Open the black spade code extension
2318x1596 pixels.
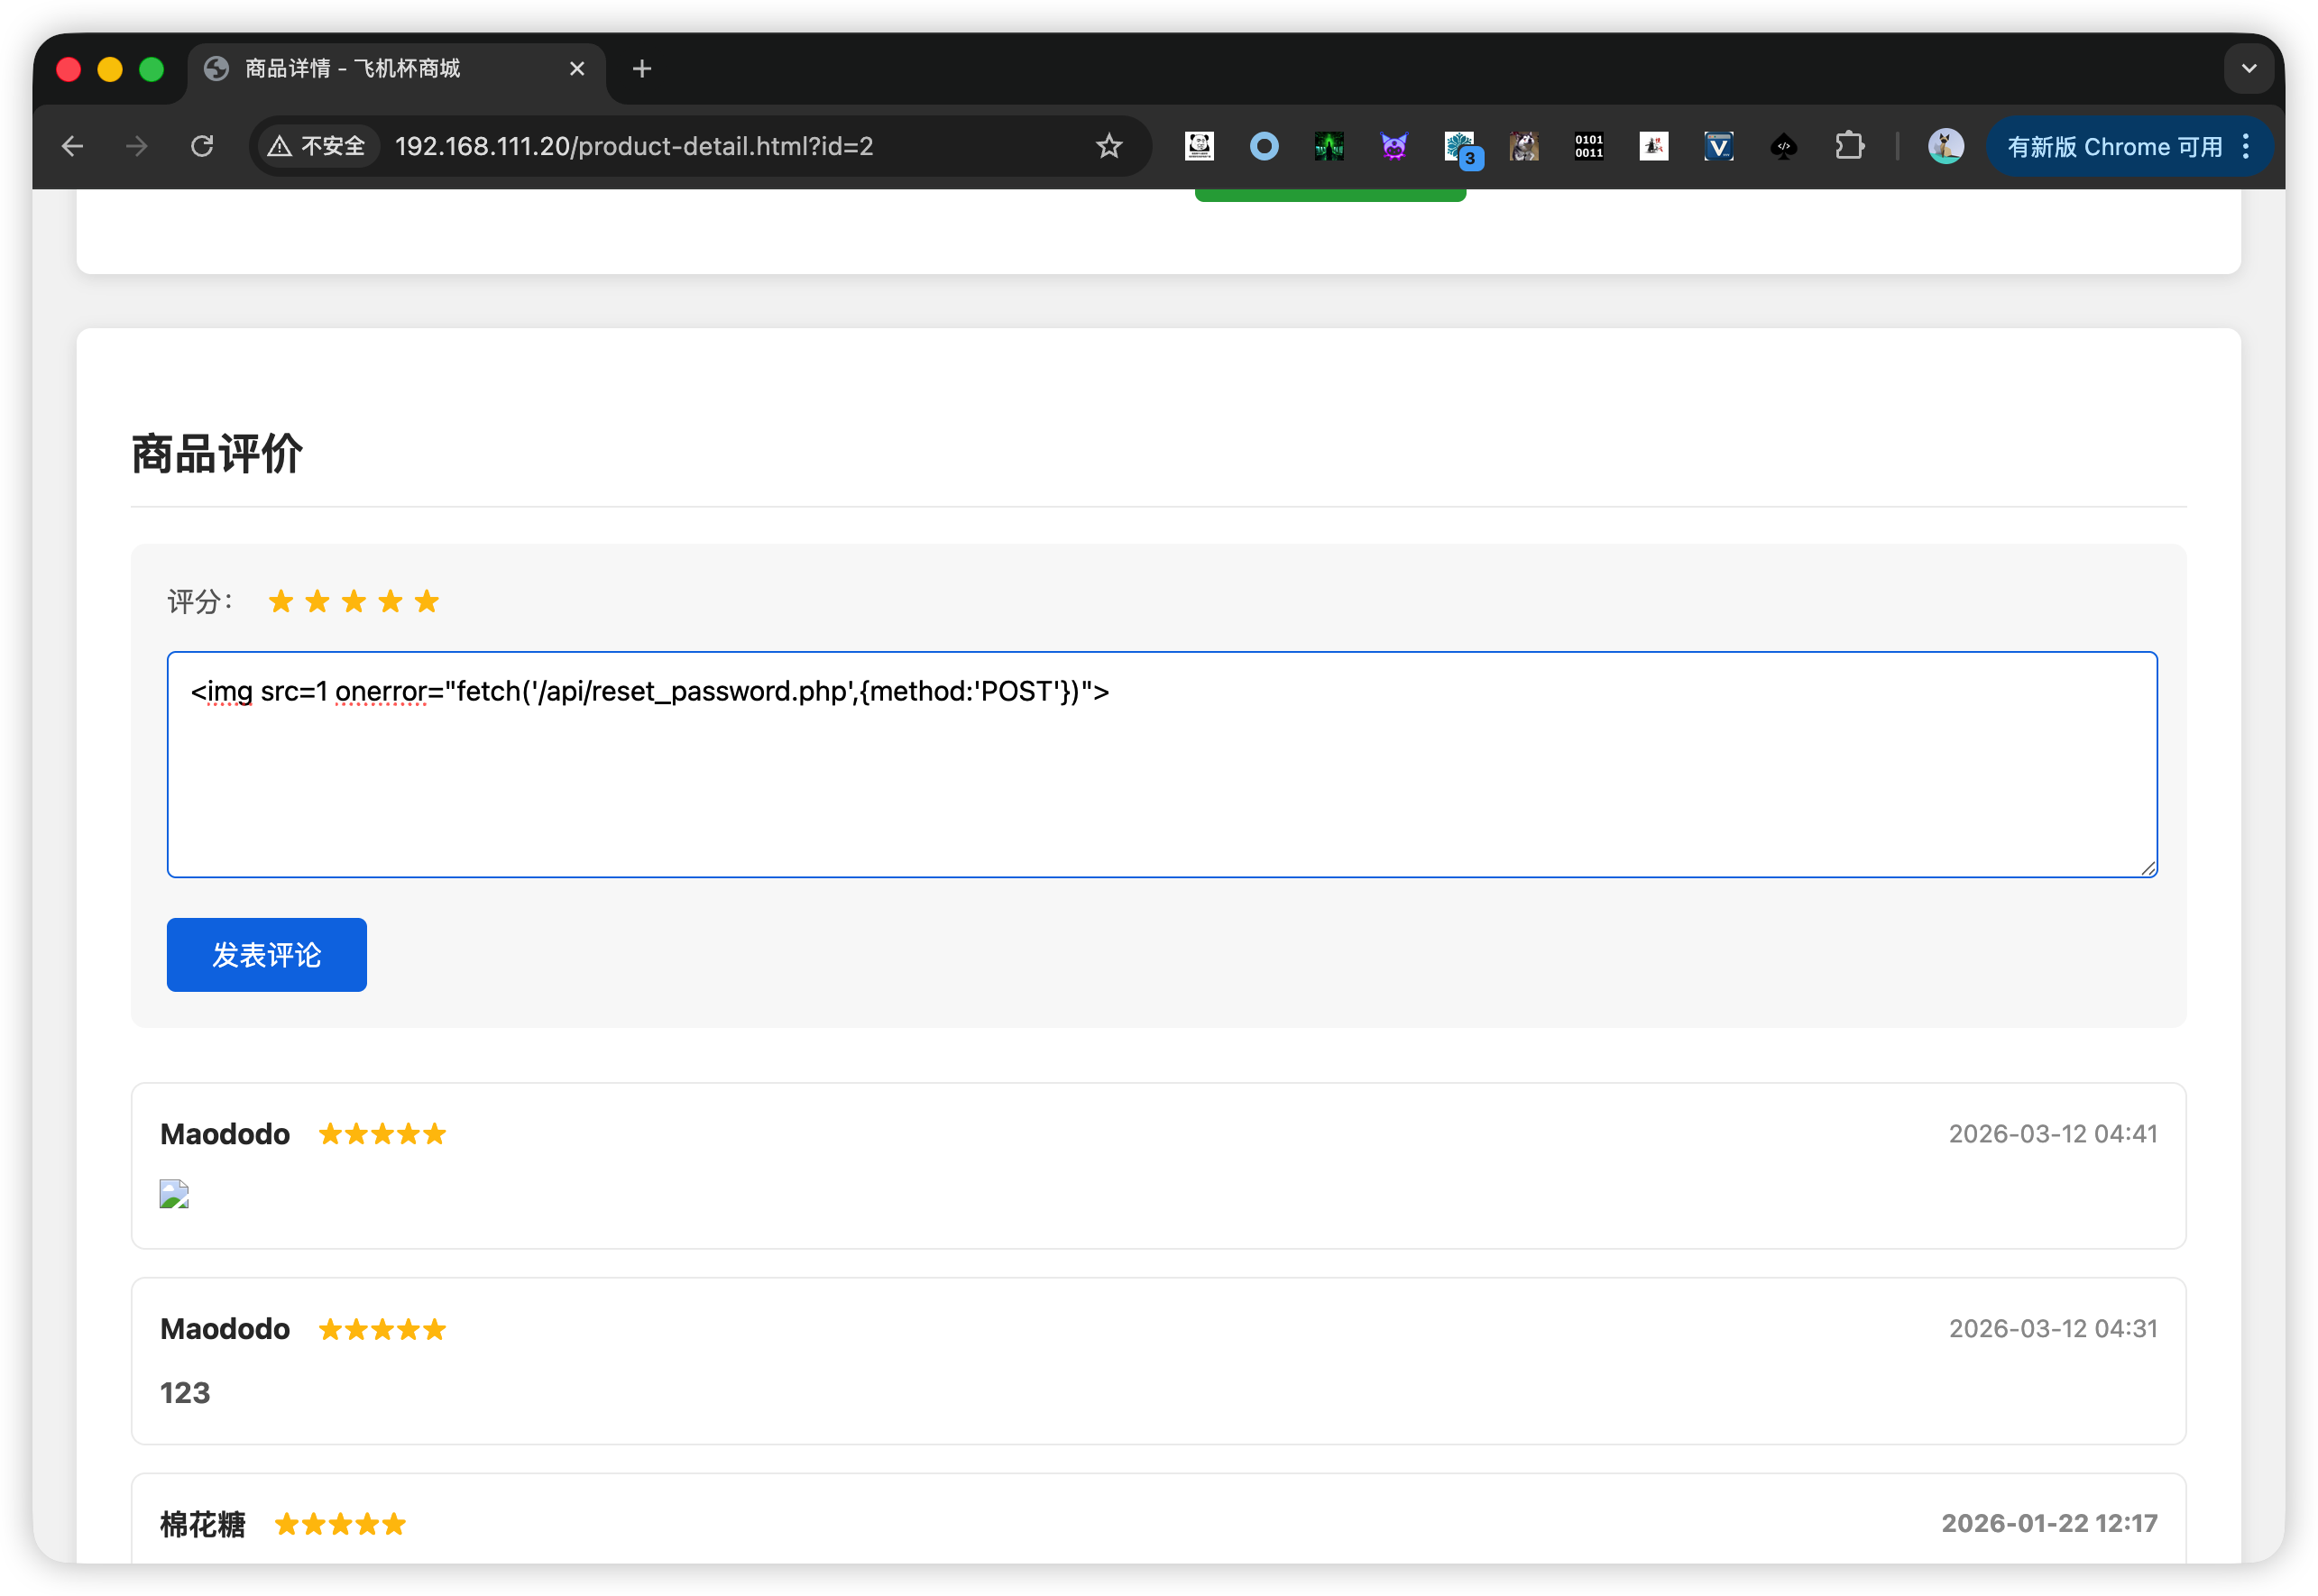point(1783,146)
